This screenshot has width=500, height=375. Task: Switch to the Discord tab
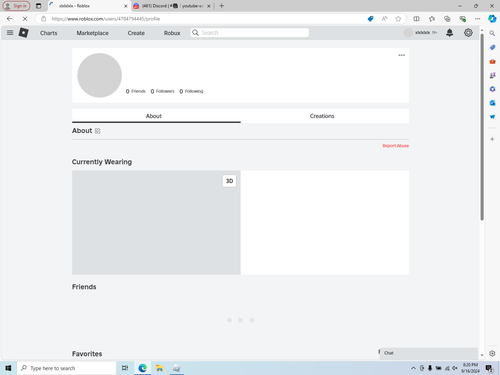pyautogui.click(x=172, y=6)
